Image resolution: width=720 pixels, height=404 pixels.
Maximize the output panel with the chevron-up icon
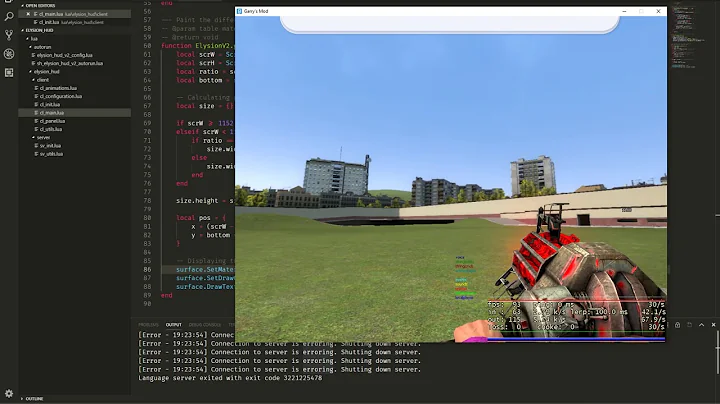click(x=701, y=325)
